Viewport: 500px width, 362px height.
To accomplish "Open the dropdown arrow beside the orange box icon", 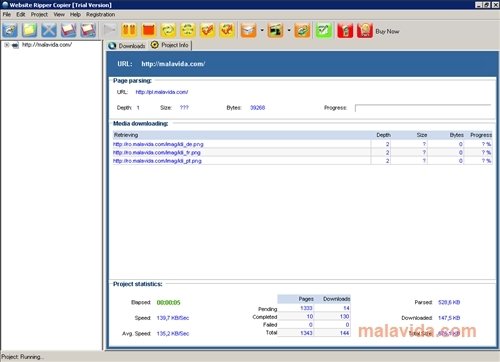I will (262, 31).
